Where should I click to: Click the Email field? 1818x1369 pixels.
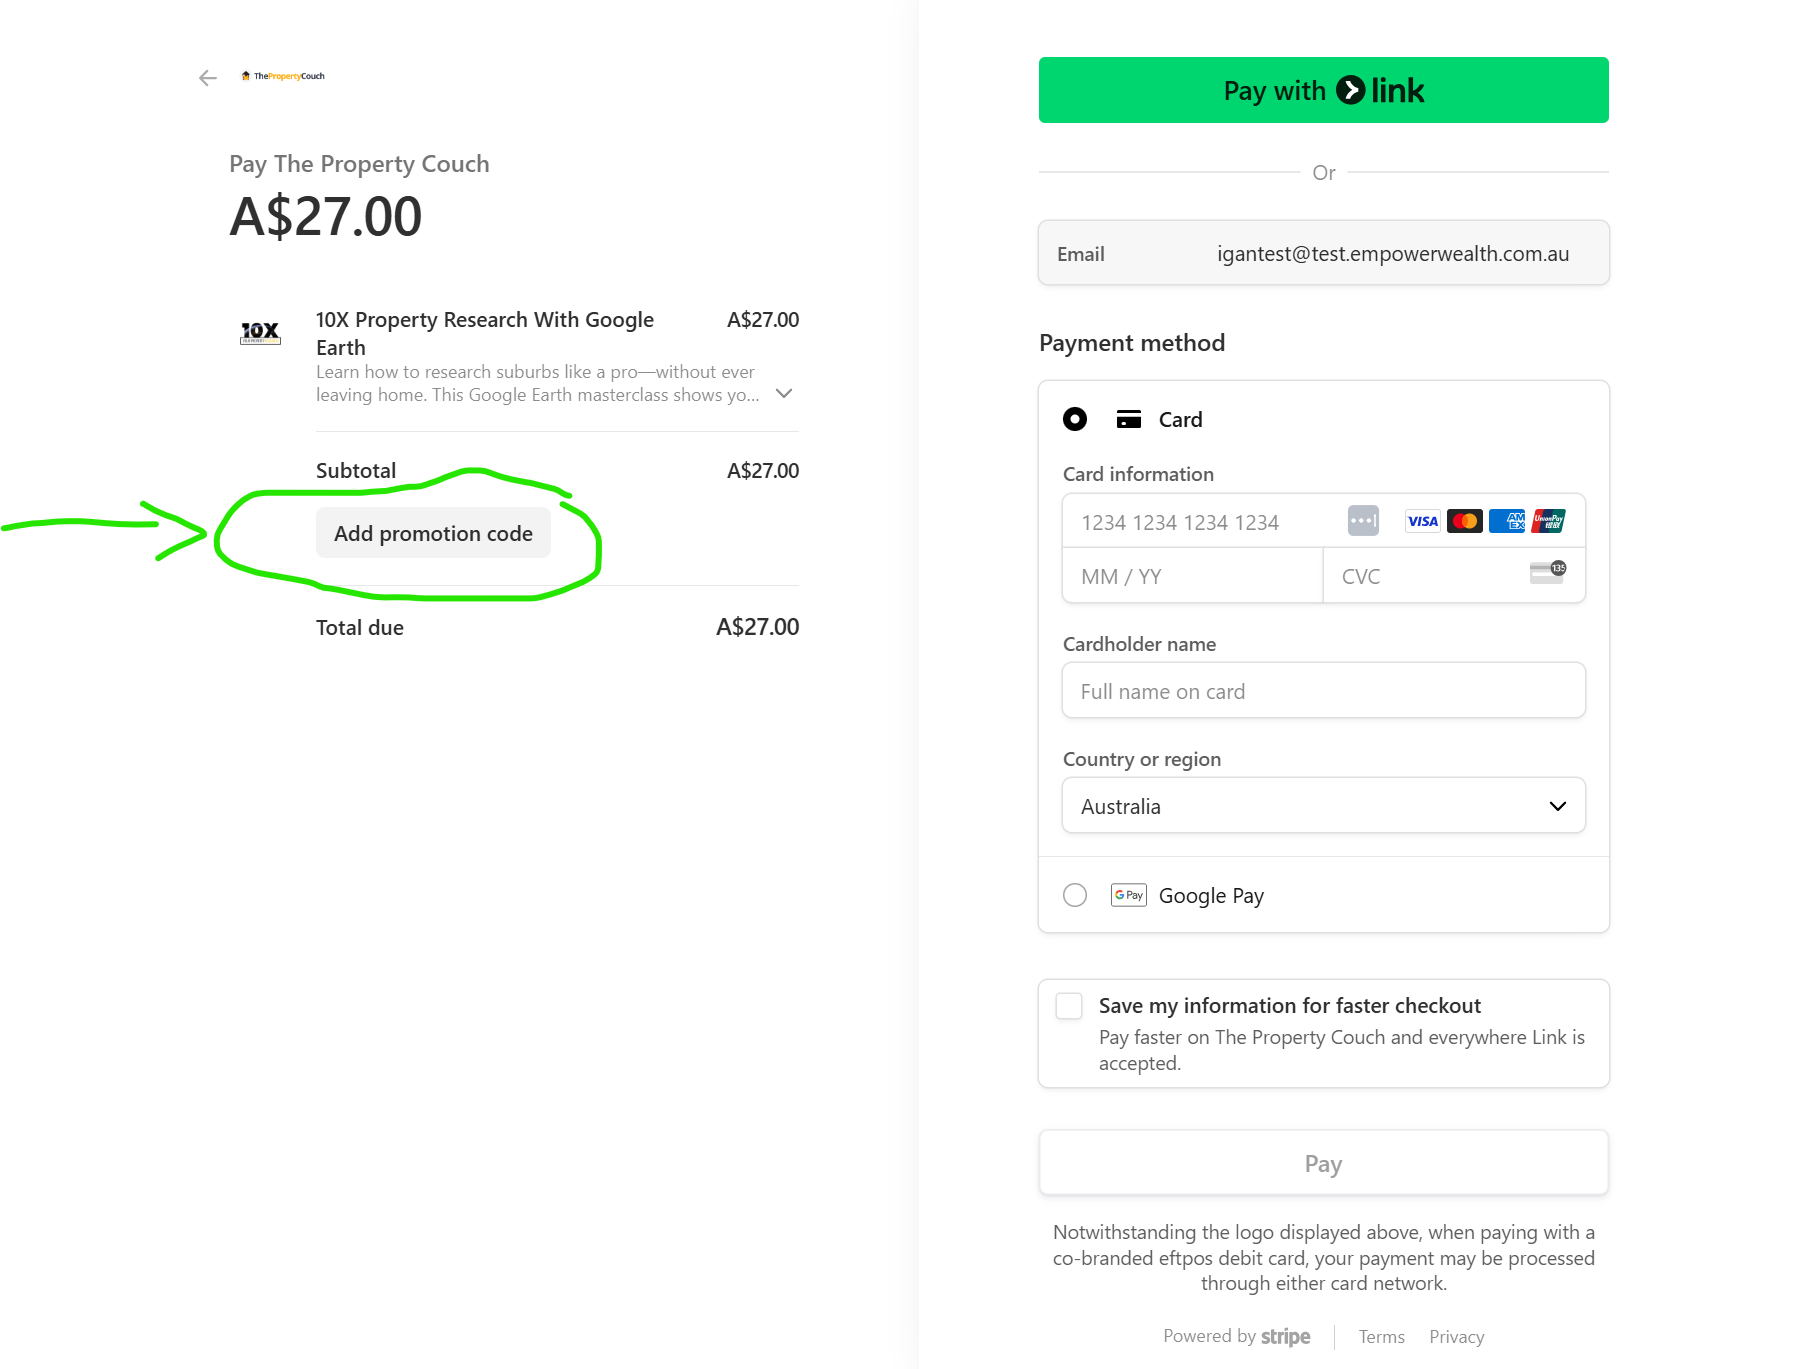(x=1323, y=253)
